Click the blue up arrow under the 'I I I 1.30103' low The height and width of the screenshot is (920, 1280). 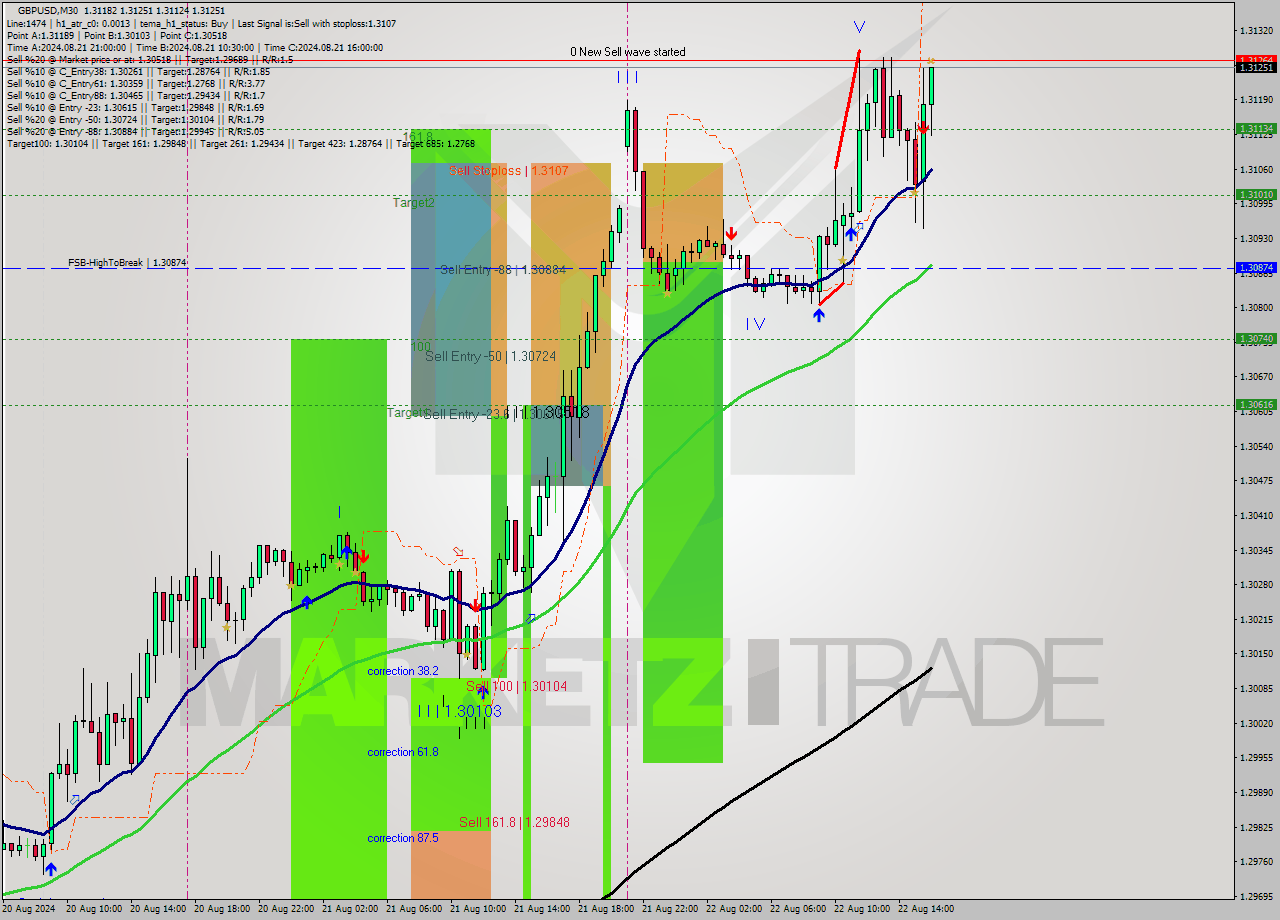click(482, 690)
